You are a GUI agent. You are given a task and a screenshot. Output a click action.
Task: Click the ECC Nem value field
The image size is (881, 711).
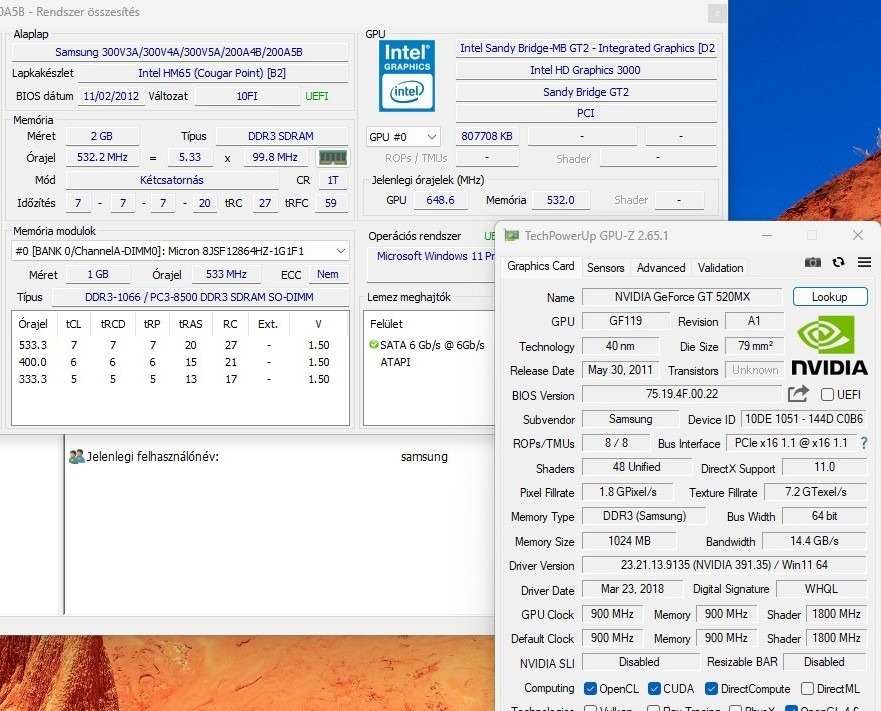(x=328, y=274)
